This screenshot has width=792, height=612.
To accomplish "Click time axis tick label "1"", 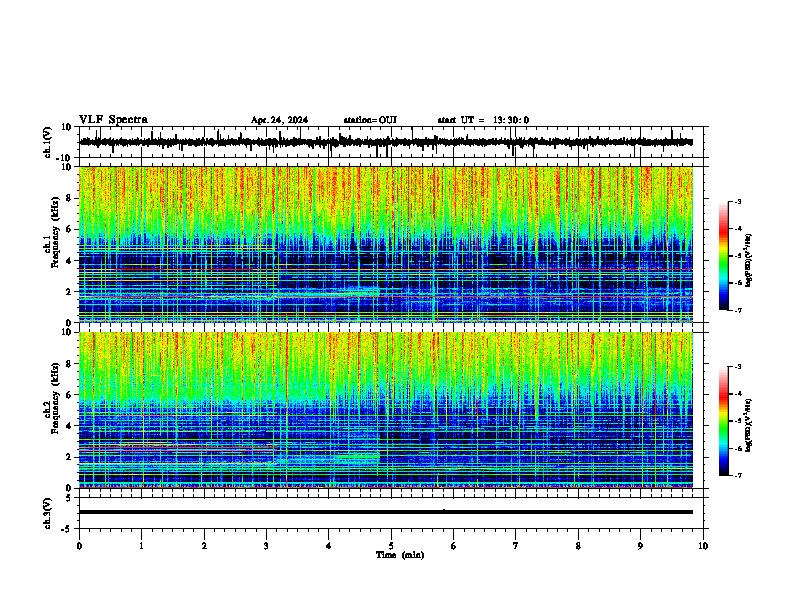I will (x=141, y=546).
